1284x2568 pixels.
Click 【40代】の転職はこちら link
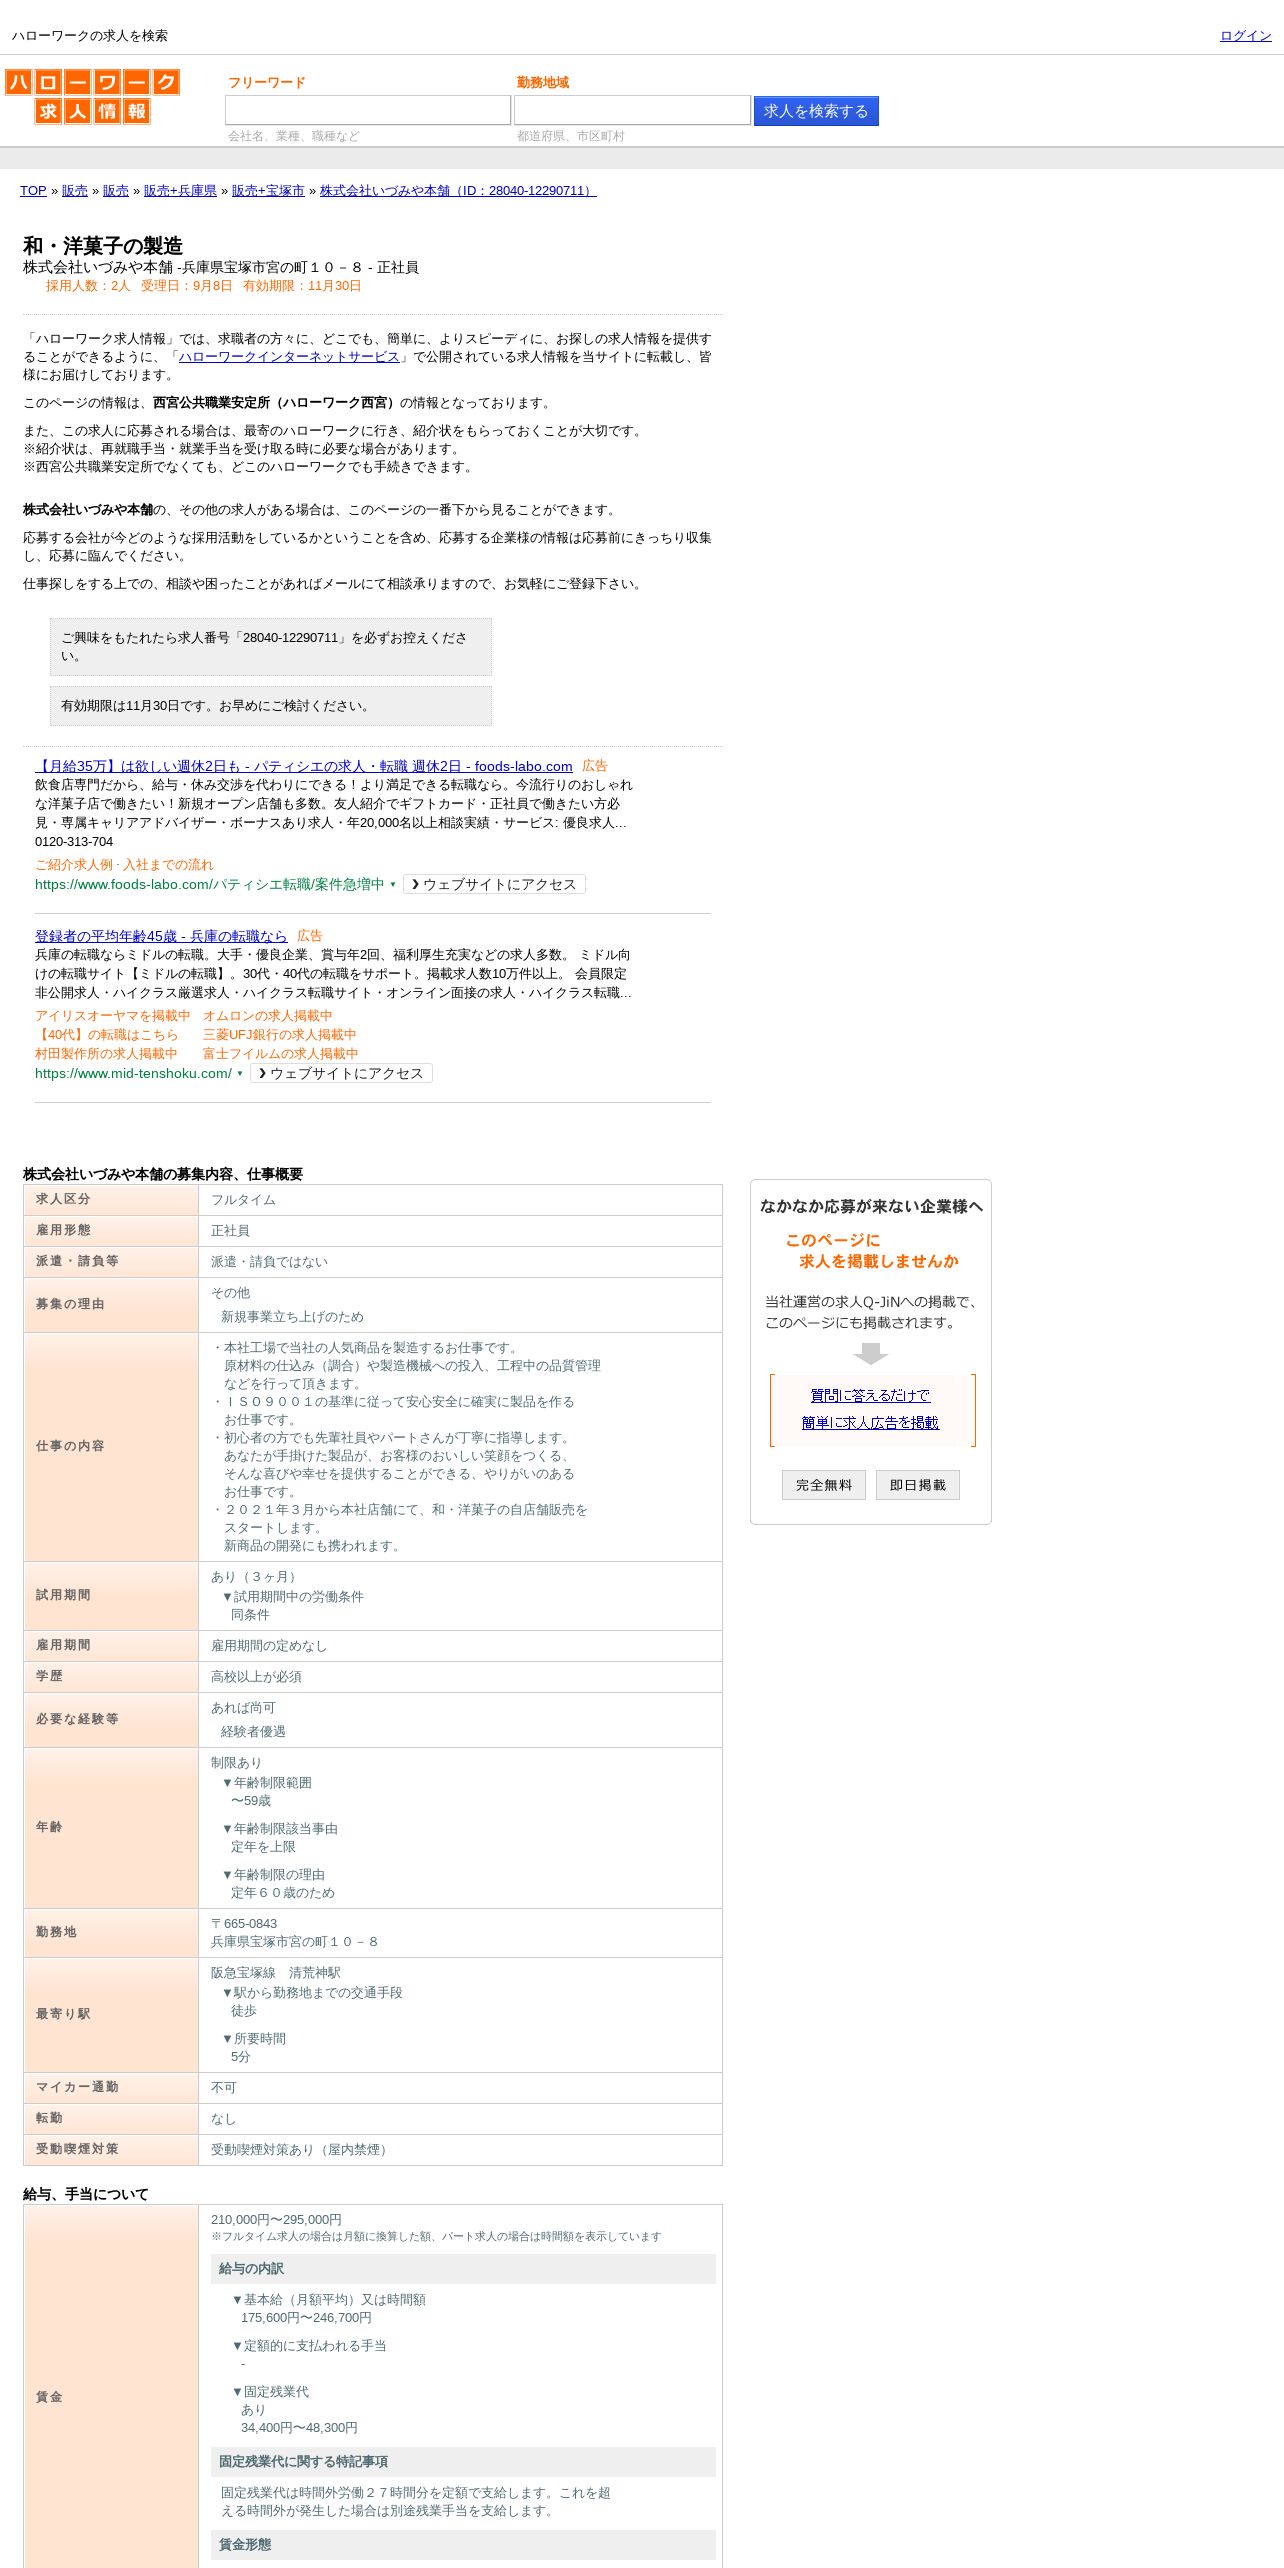[x=106, y=1035]
